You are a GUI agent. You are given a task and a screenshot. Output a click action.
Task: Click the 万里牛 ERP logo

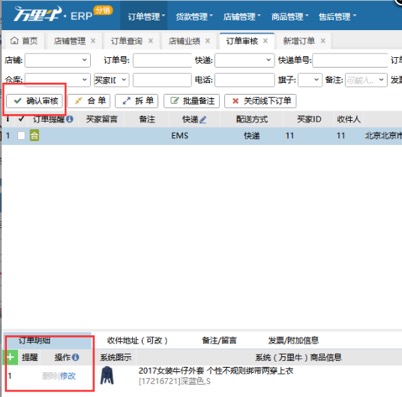53,14
